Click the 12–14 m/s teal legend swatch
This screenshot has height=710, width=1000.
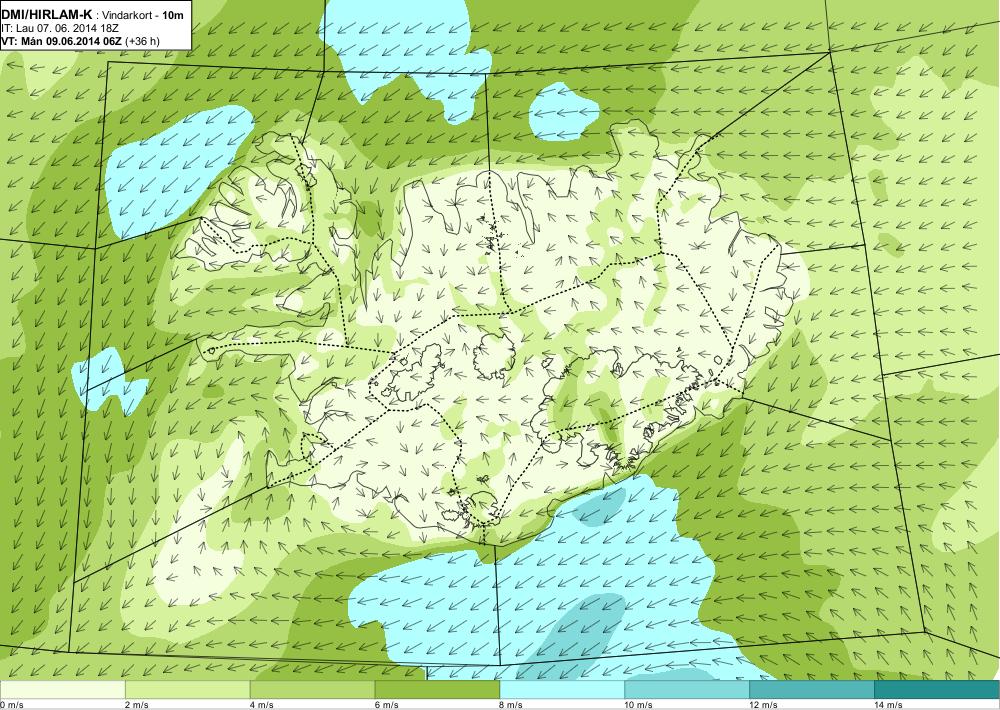(x=812, y=690)
